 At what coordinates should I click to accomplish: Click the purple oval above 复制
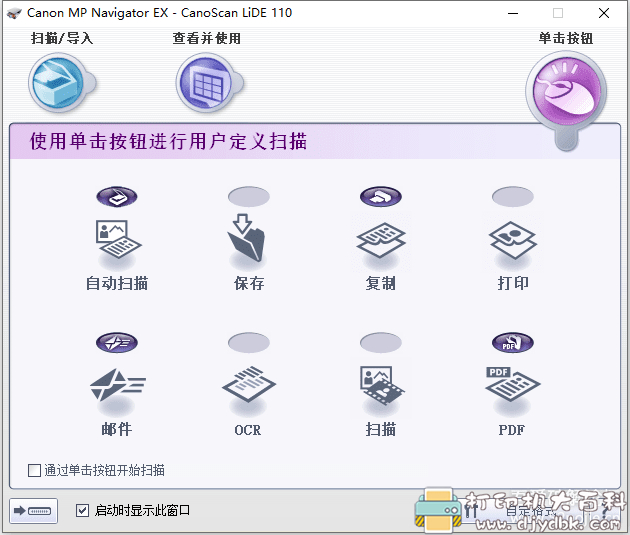(380, 197)
